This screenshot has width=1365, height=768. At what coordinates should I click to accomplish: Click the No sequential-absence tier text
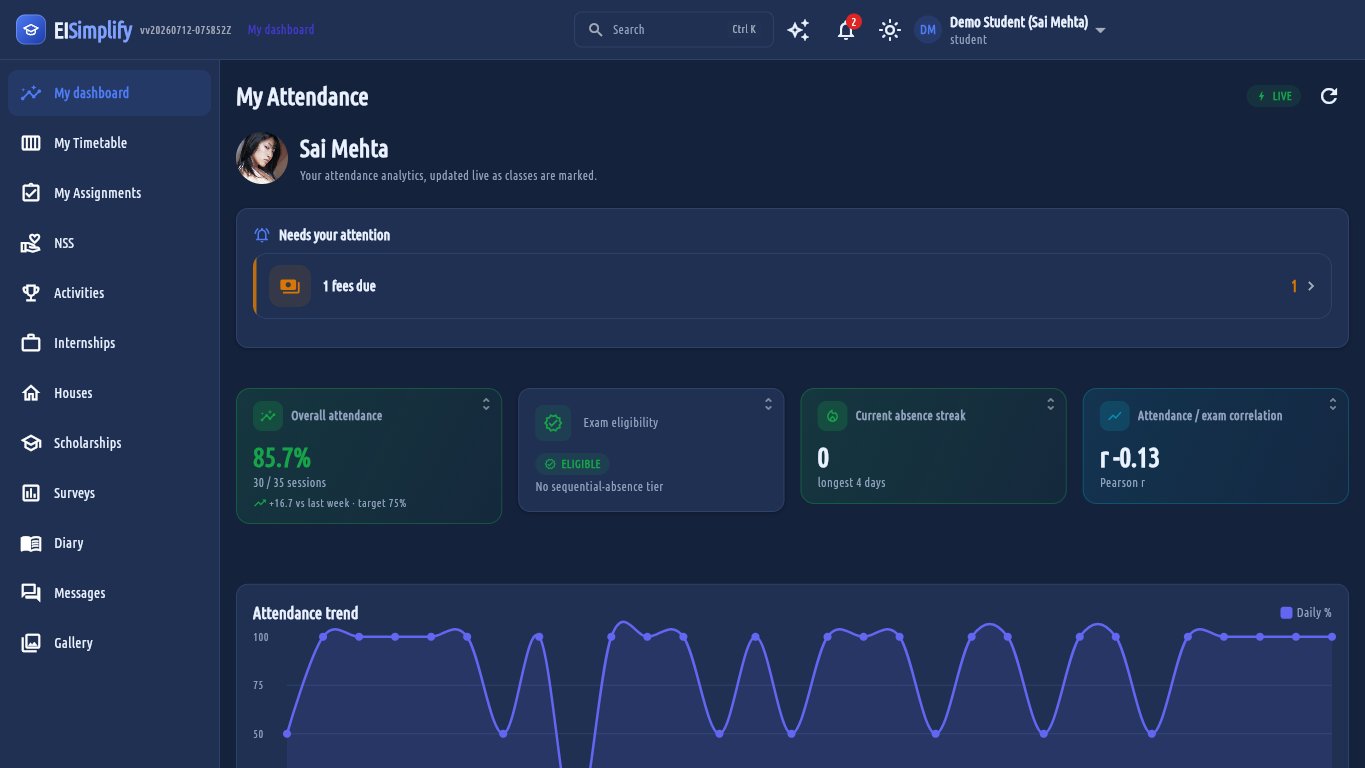coord(599,487)
